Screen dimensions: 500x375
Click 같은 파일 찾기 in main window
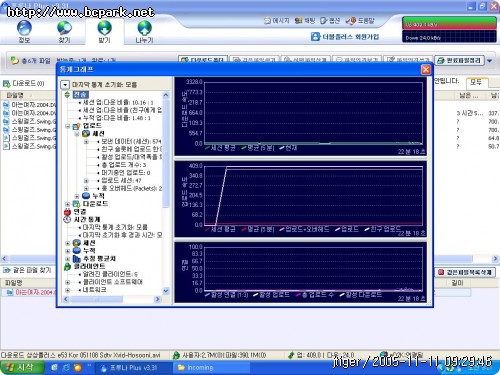(27, 270)
